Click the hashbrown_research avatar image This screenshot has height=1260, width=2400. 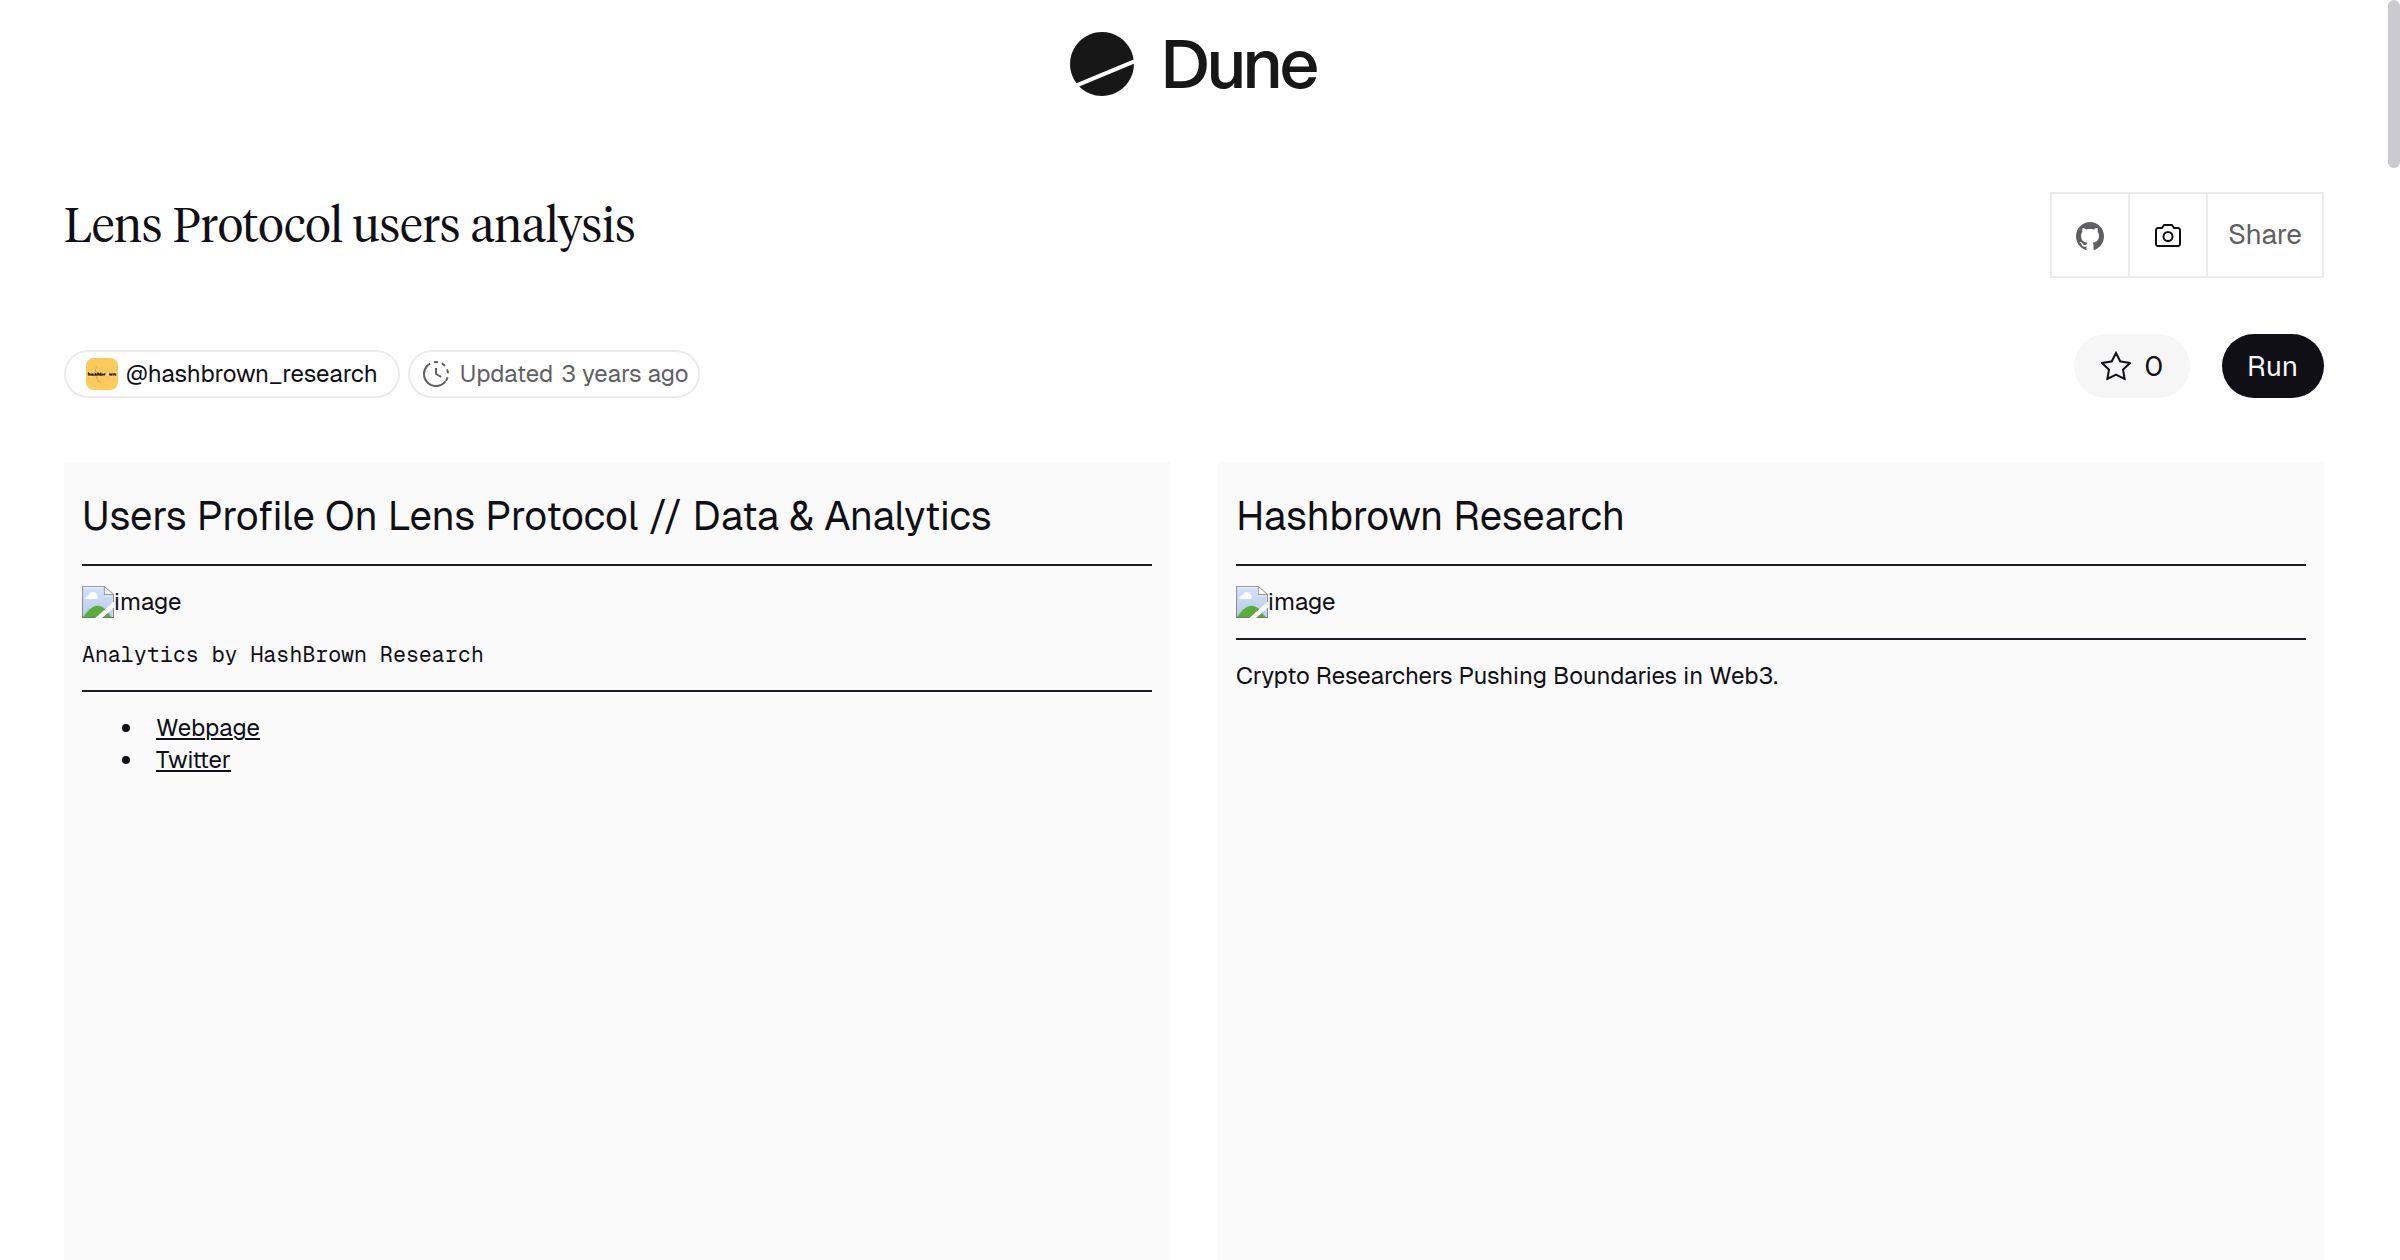[x=100, y=373]
